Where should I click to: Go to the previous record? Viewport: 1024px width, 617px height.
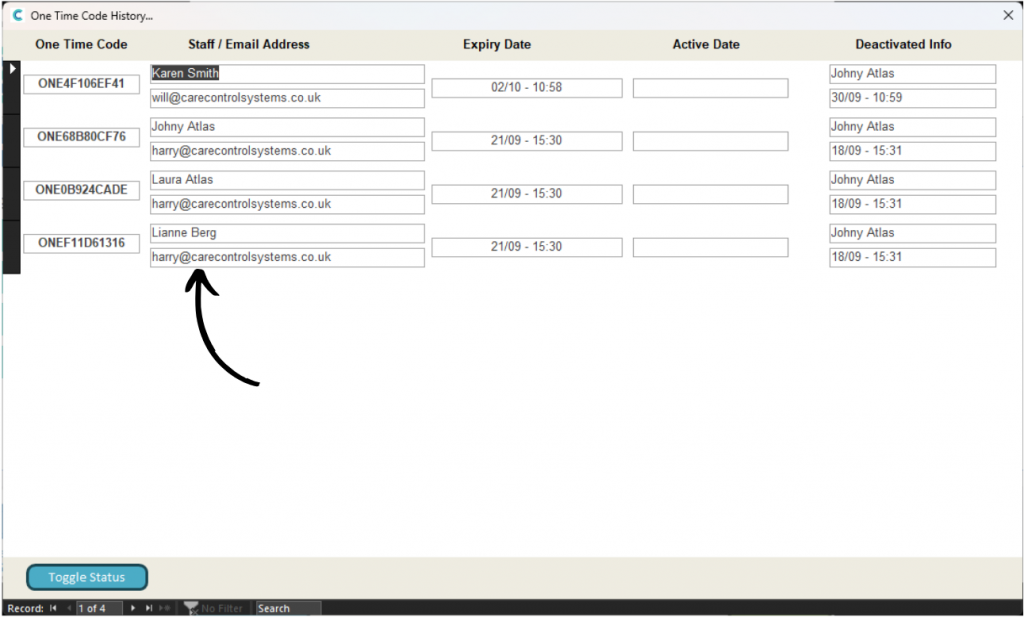(x=69, y=608)
